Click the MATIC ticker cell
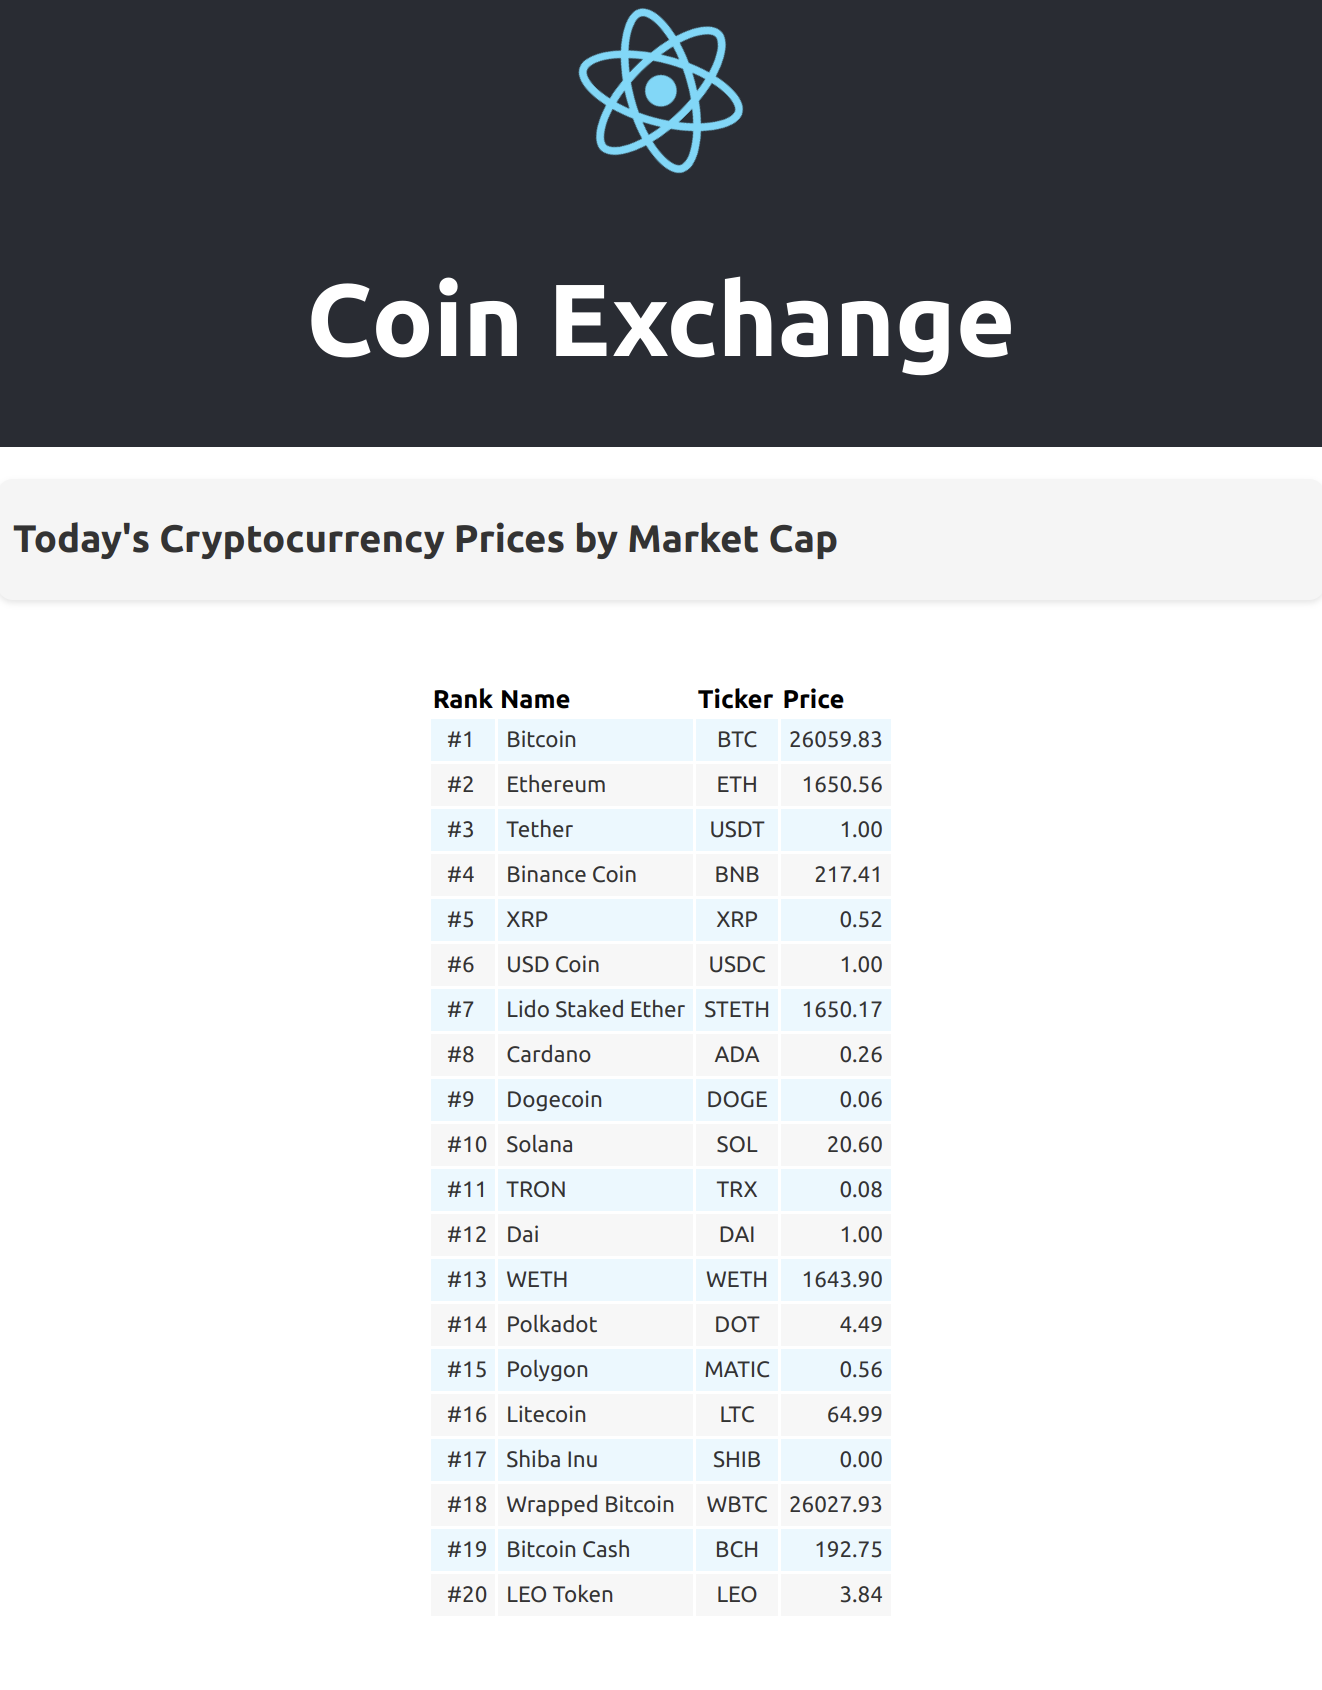The image size is (1322, 1690). tap(737, 1370)
